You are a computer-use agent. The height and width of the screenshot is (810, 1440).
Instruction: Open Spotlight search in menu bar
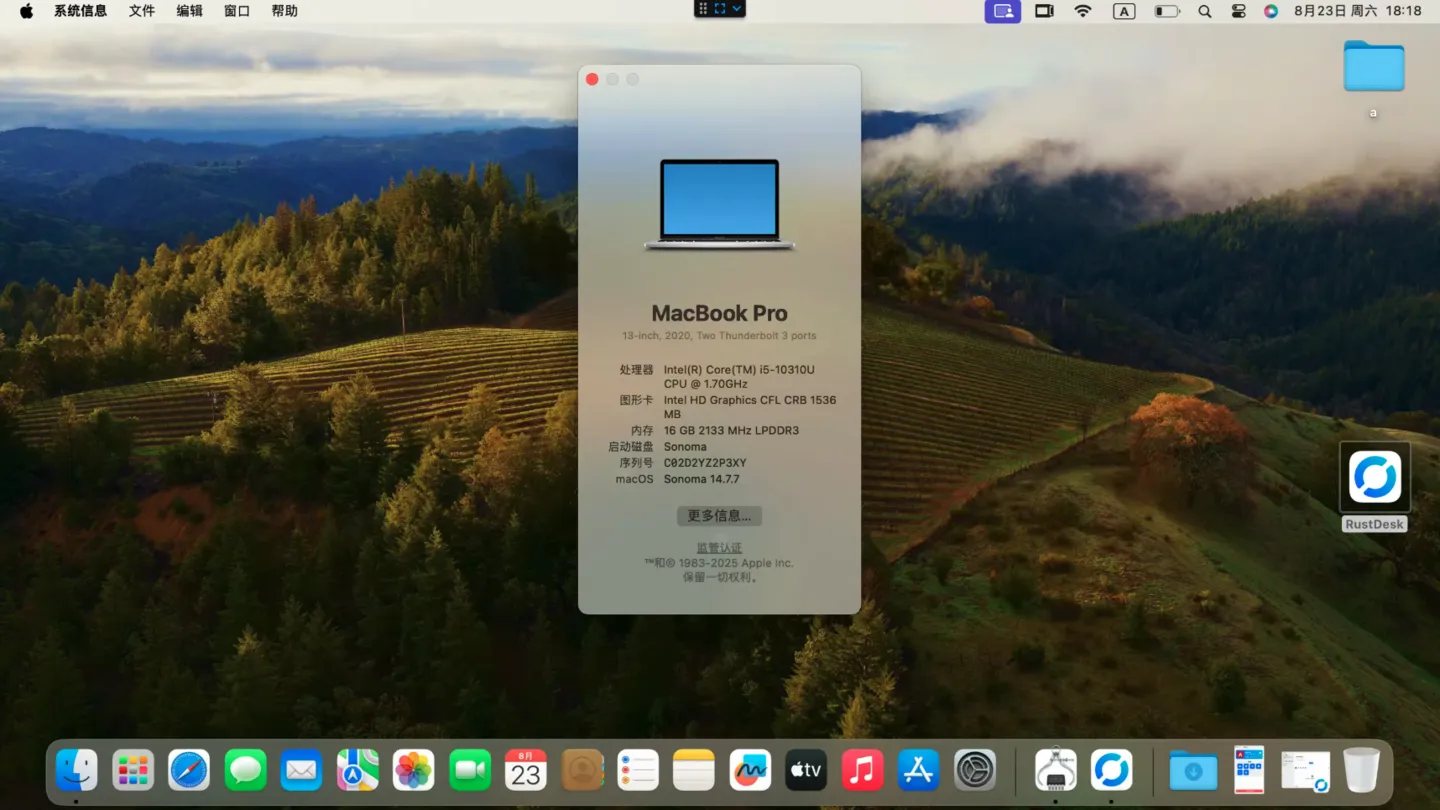click(1205, 11)
